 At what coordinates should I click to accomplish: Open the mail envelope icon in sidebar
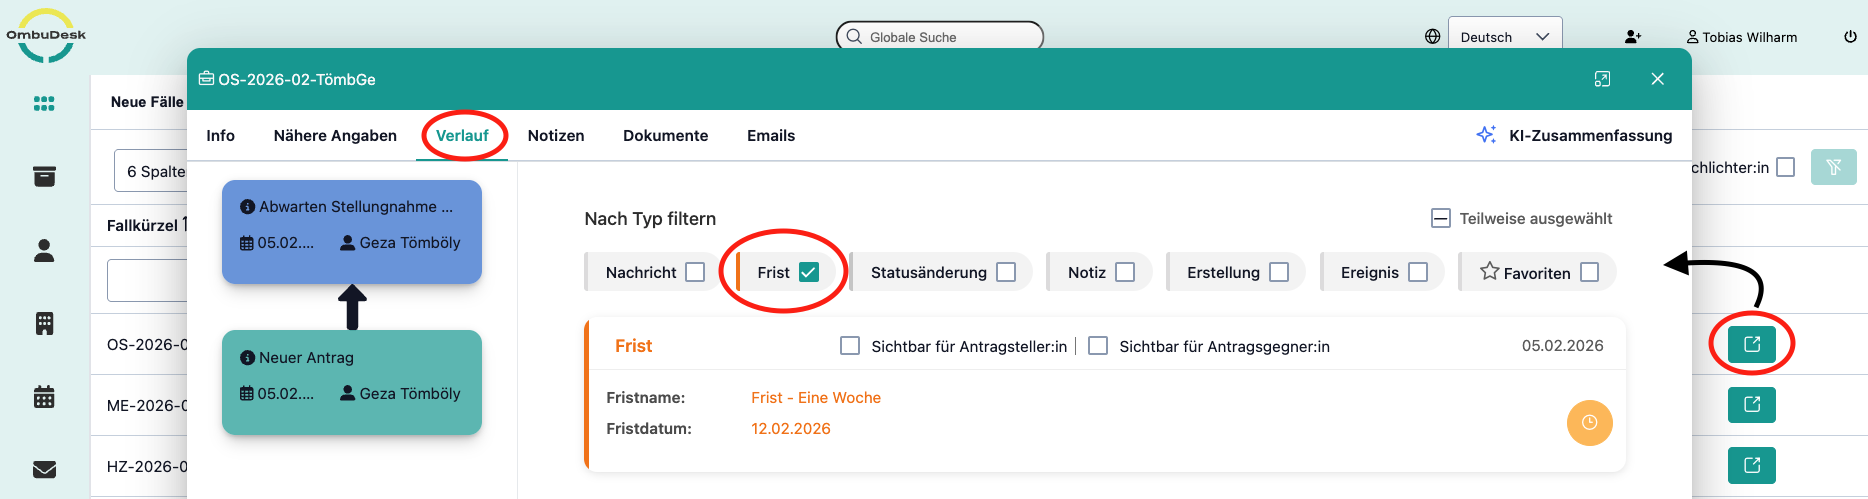point(44,469)
